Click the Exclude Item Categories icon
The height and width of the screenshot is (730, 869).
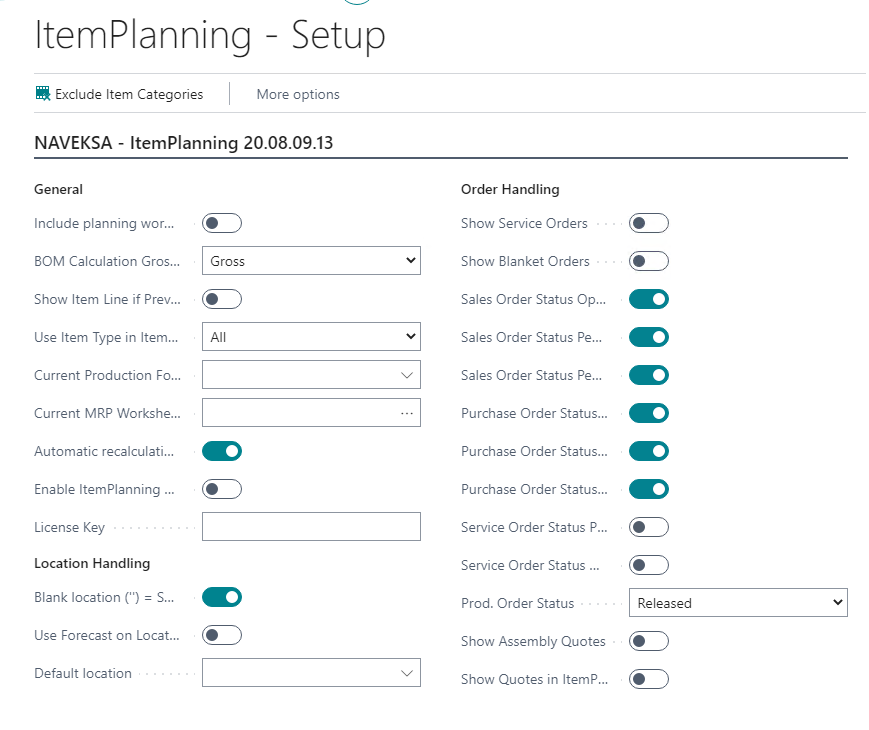tap(42, 93)
